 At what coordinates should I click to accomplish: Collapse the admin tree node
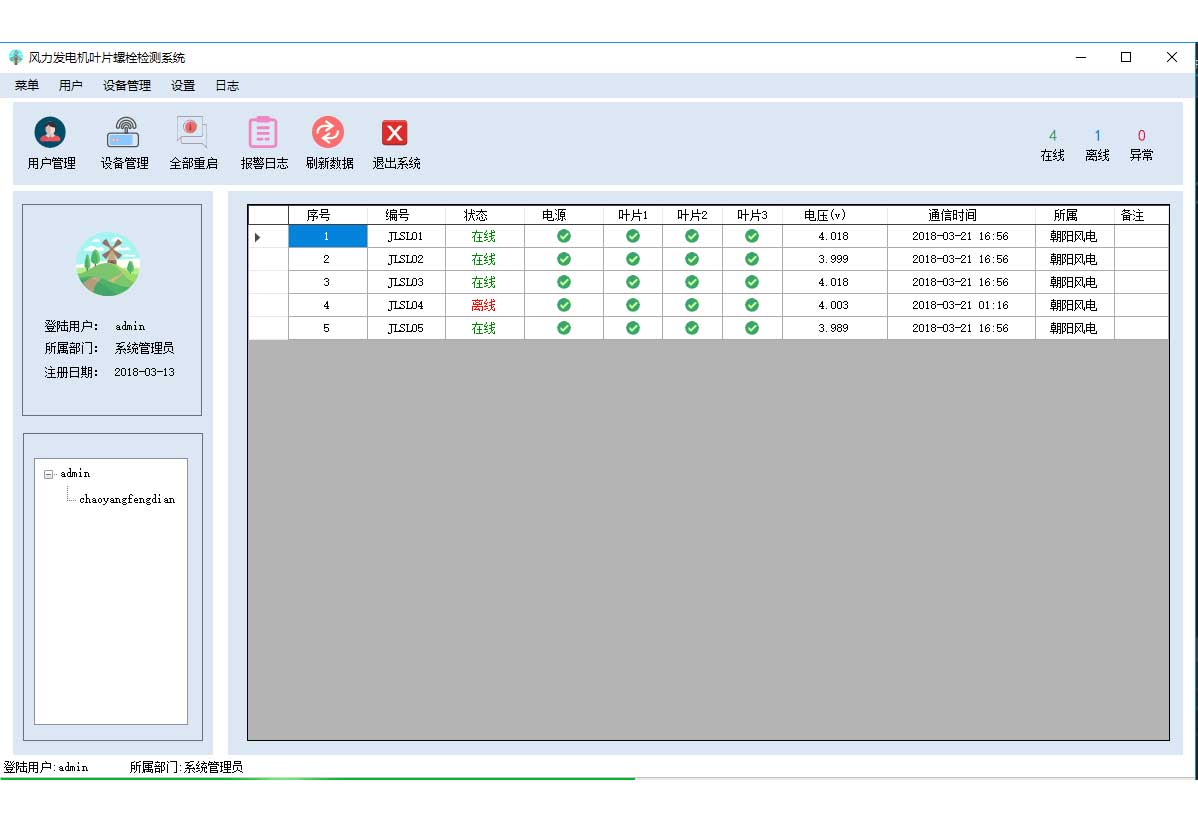tap(48, 475)
